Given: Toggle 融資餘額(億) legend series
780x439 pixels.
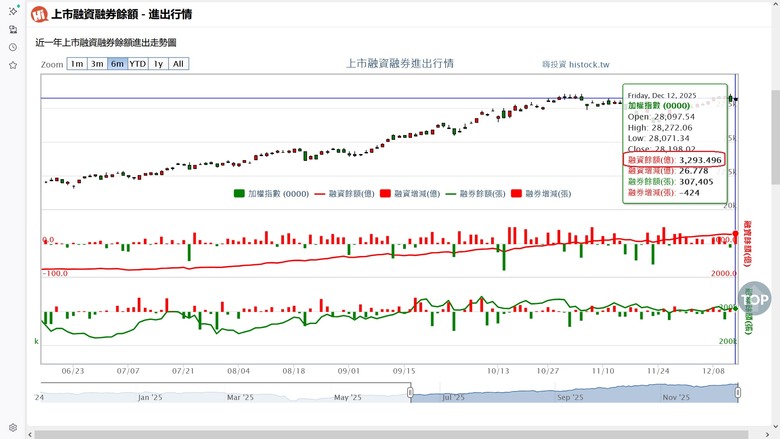Looking at the screenshot, I should pos(344,193).
